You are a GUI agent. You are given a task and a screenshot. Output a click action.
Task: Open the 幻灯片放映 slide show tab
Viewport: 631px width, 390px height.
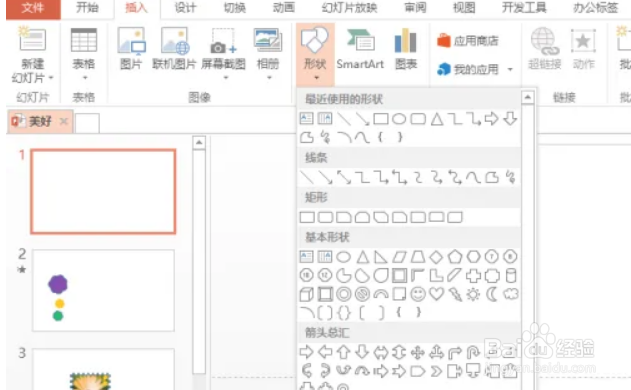(x=349, y=8)
